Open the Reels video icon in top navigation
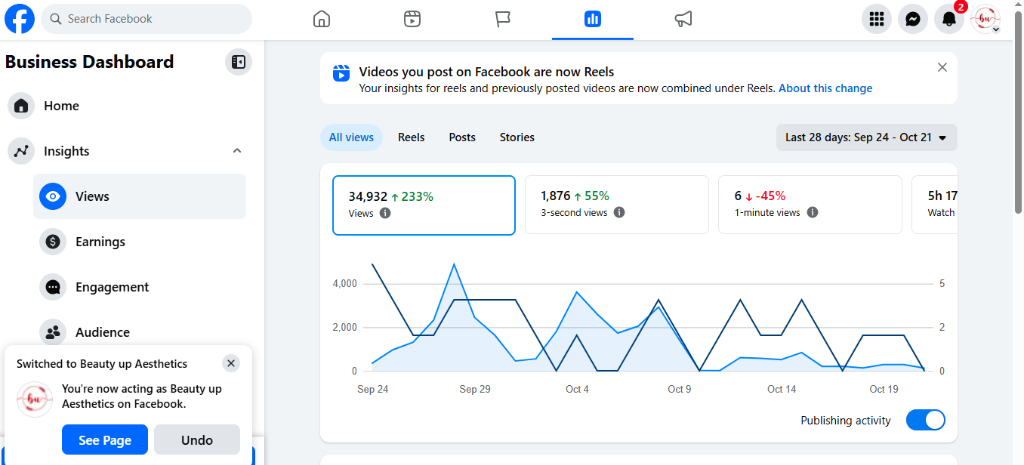 (412, 19)
